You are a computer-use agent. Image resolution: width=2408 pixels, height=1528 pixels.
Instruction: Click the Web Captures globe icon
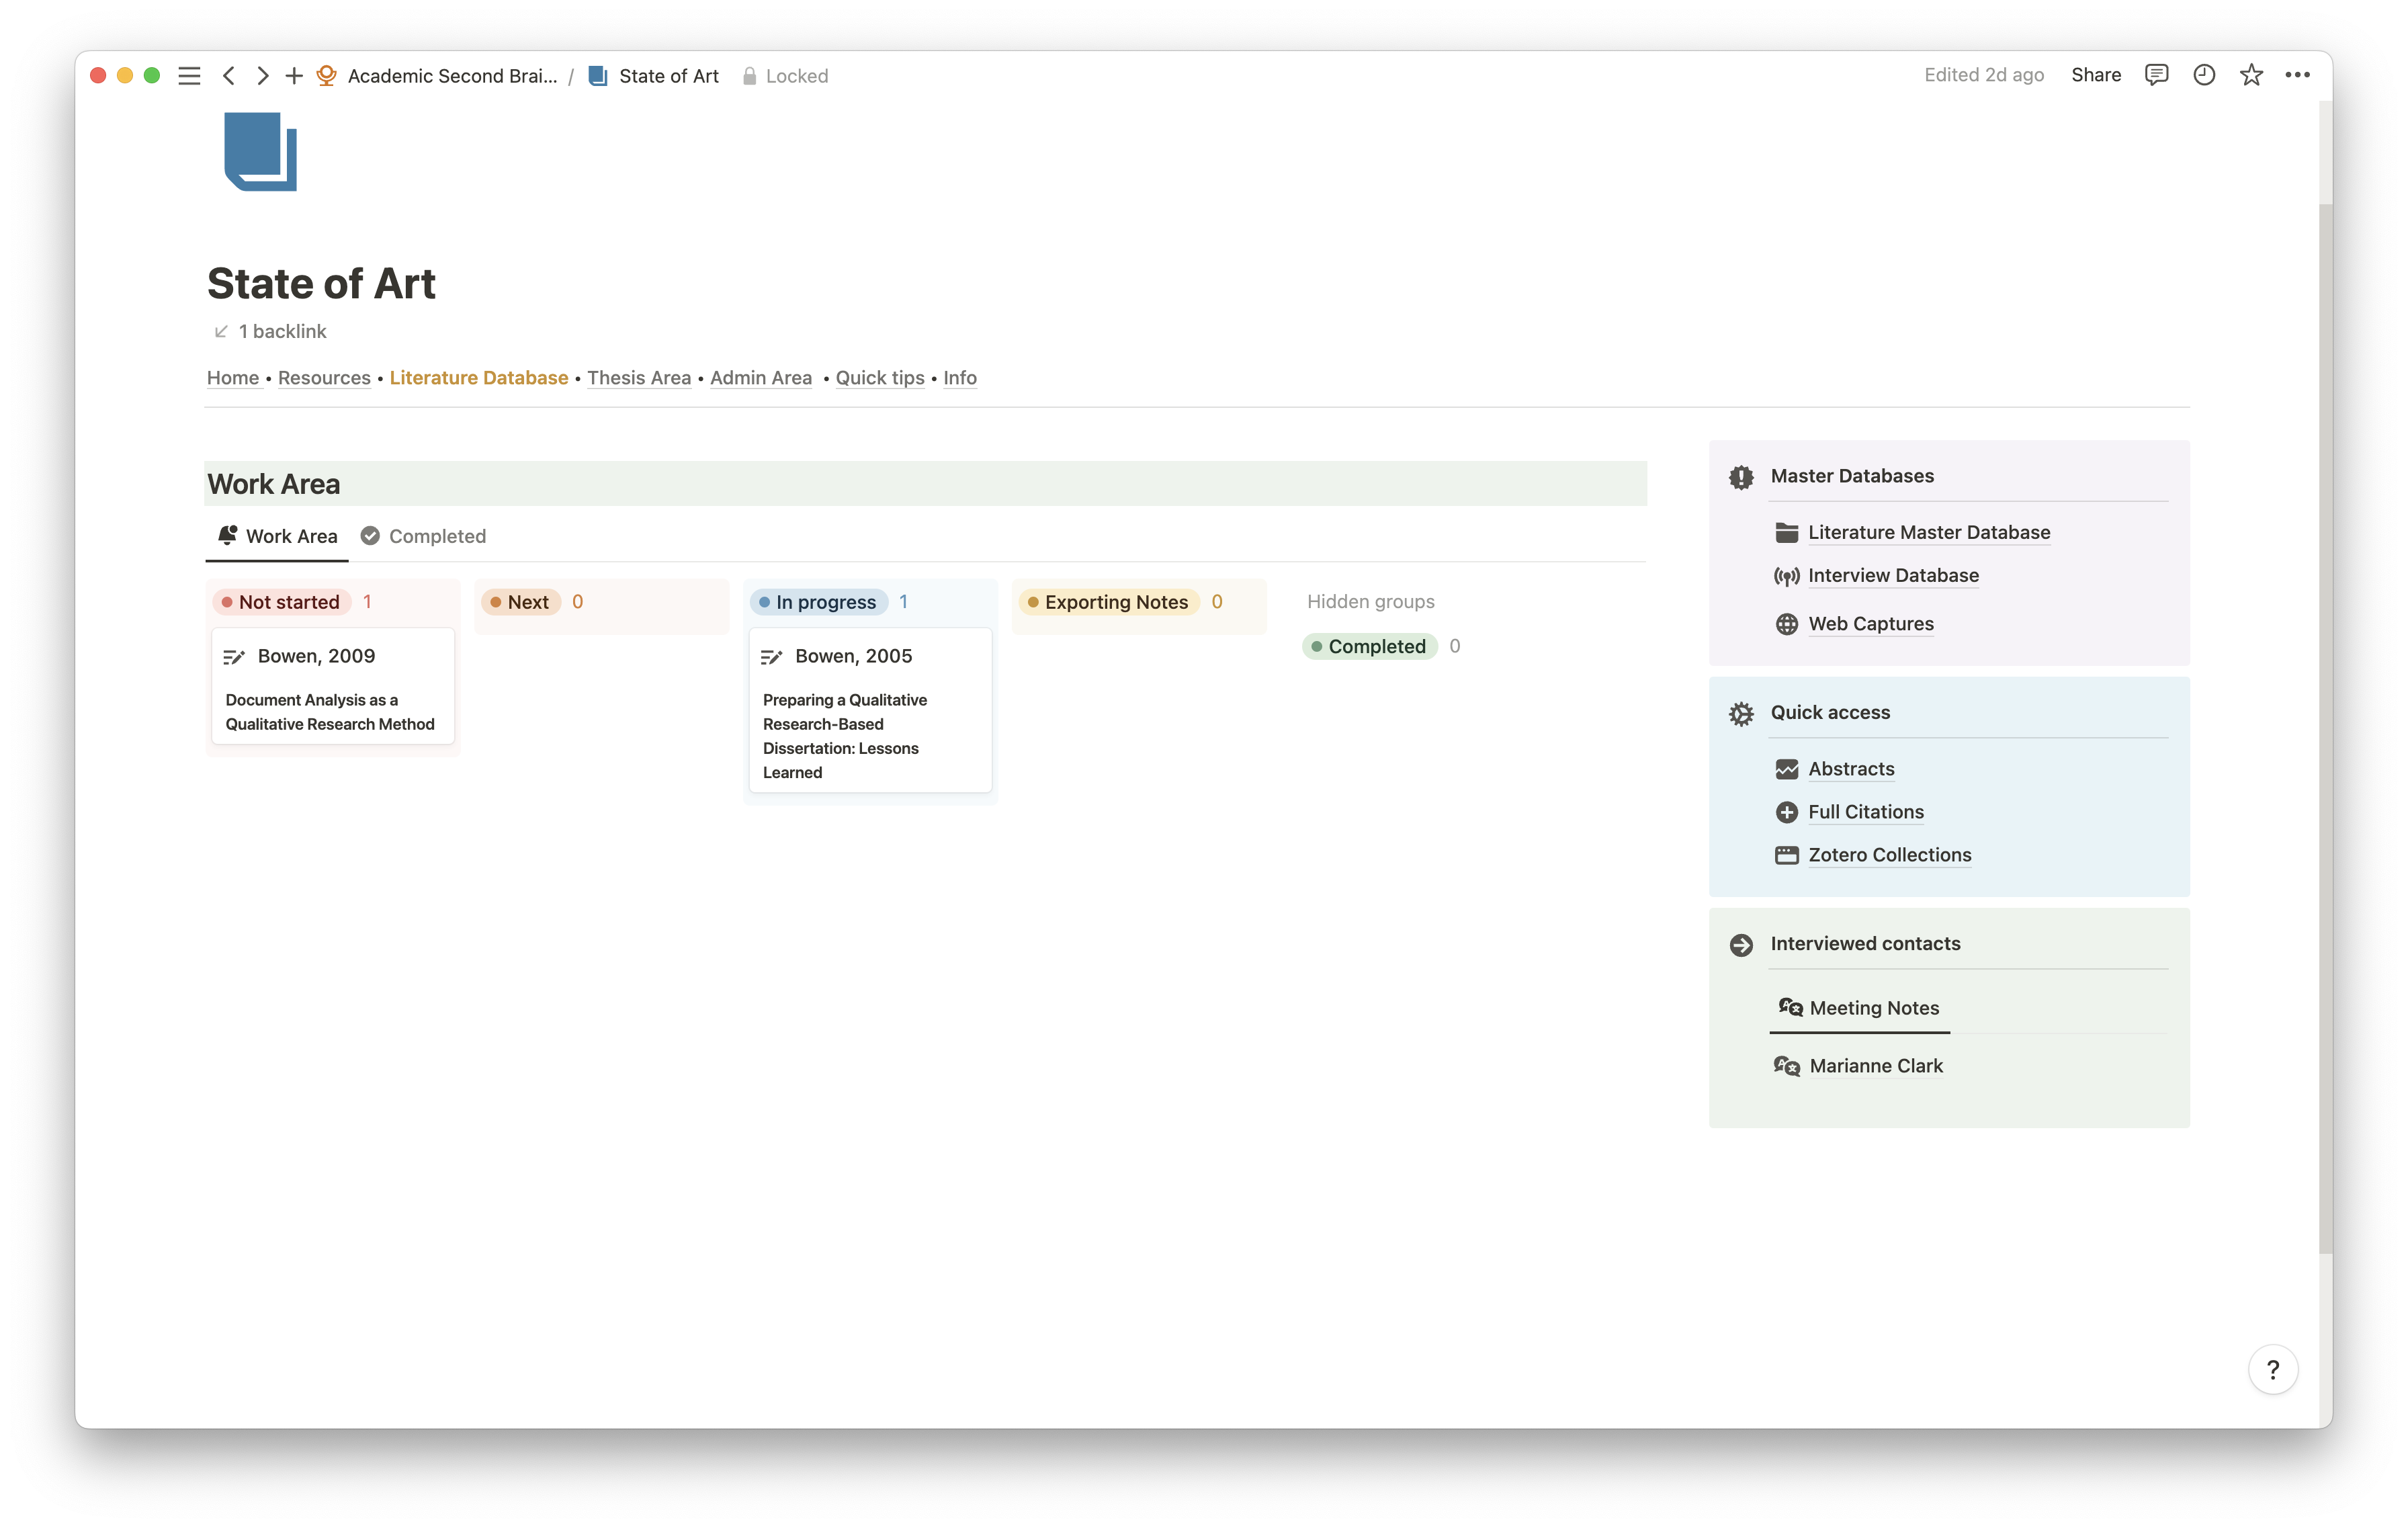(1786, 624)
